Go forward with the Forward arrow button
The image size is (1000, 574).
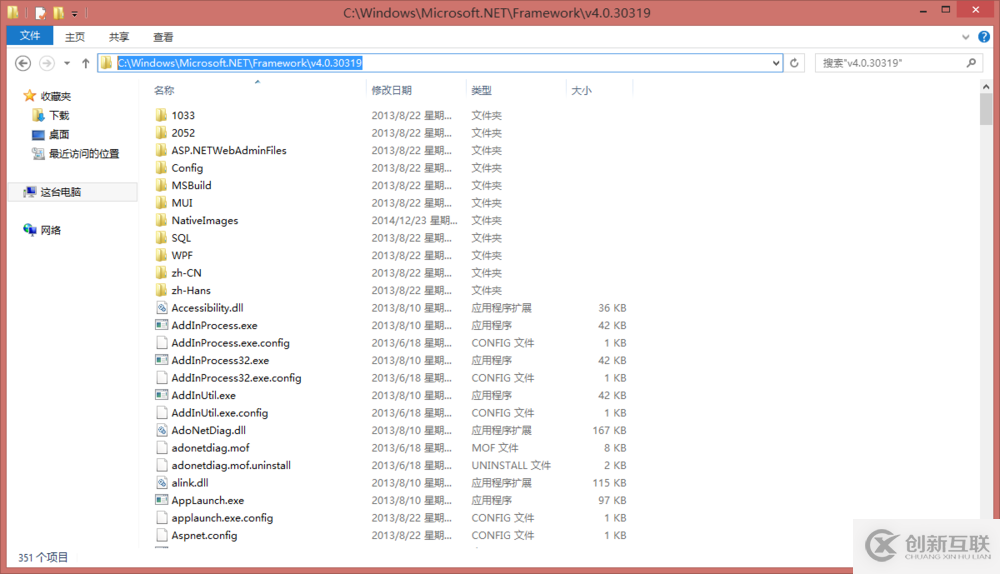47,63
